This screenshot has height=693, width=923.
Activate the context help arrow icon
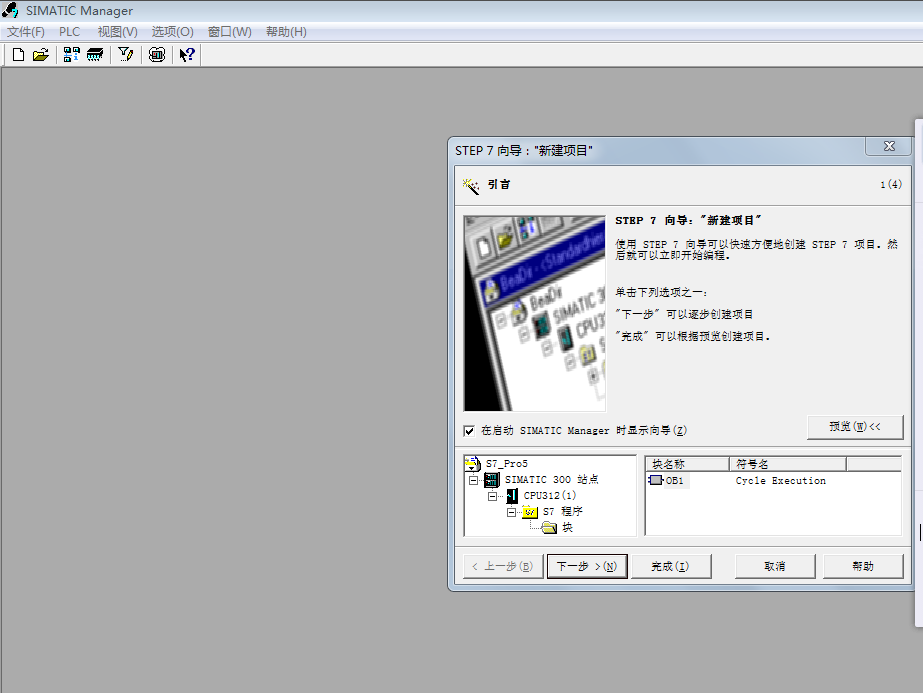pyautogui.click(x=187, y=55)
